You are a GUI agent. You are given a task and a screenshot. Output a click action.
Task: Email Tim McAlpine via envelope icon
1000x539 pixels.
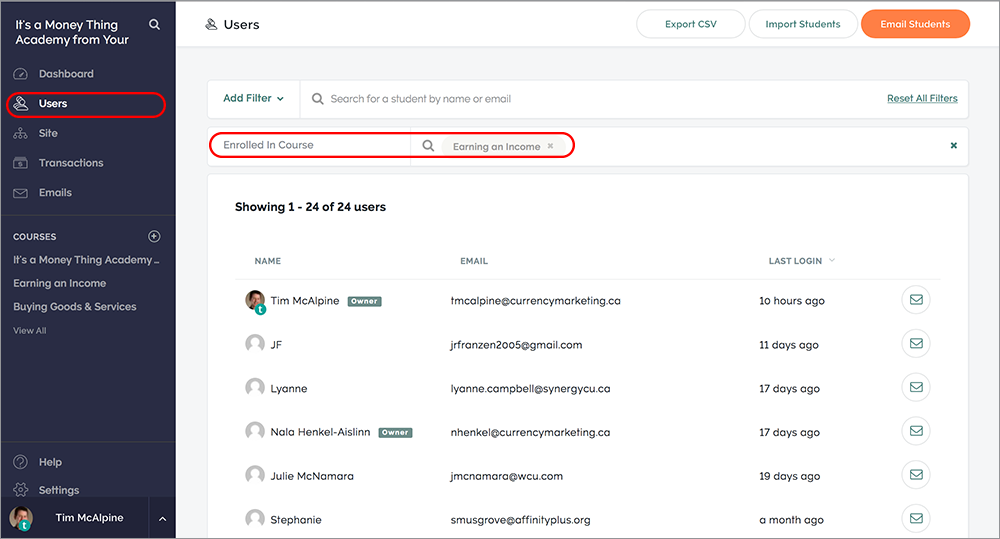coord(916,300)
